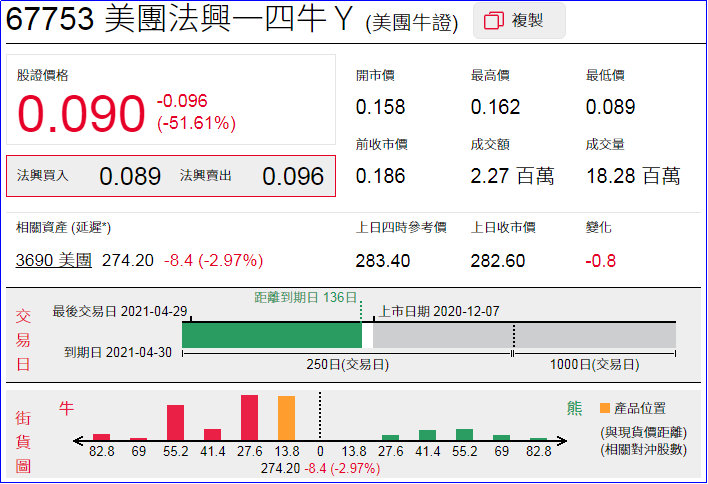This screenshot has height=484, width=708.
Task: Click the 變化 value -0.8
Action: click(x=601, y=261)
